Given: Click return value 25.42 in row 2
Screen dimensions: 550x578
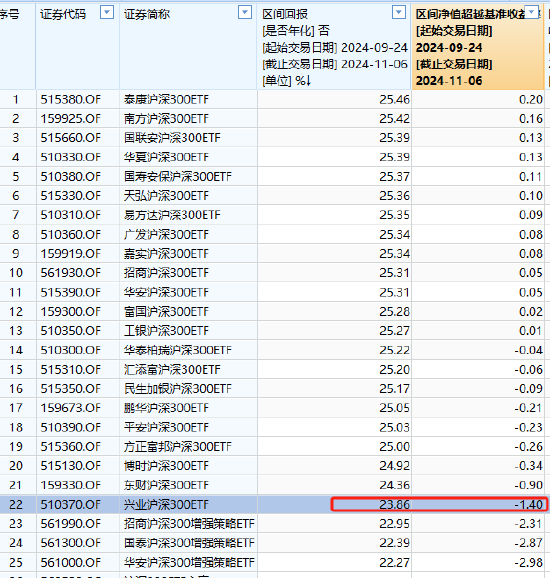Looking at the screenshot, I should pos(394,119).
